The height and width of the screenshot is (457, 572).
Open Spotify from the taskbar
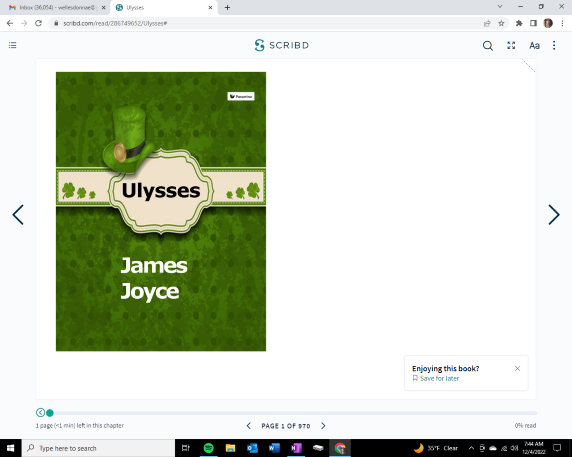(x=208, y=448)
